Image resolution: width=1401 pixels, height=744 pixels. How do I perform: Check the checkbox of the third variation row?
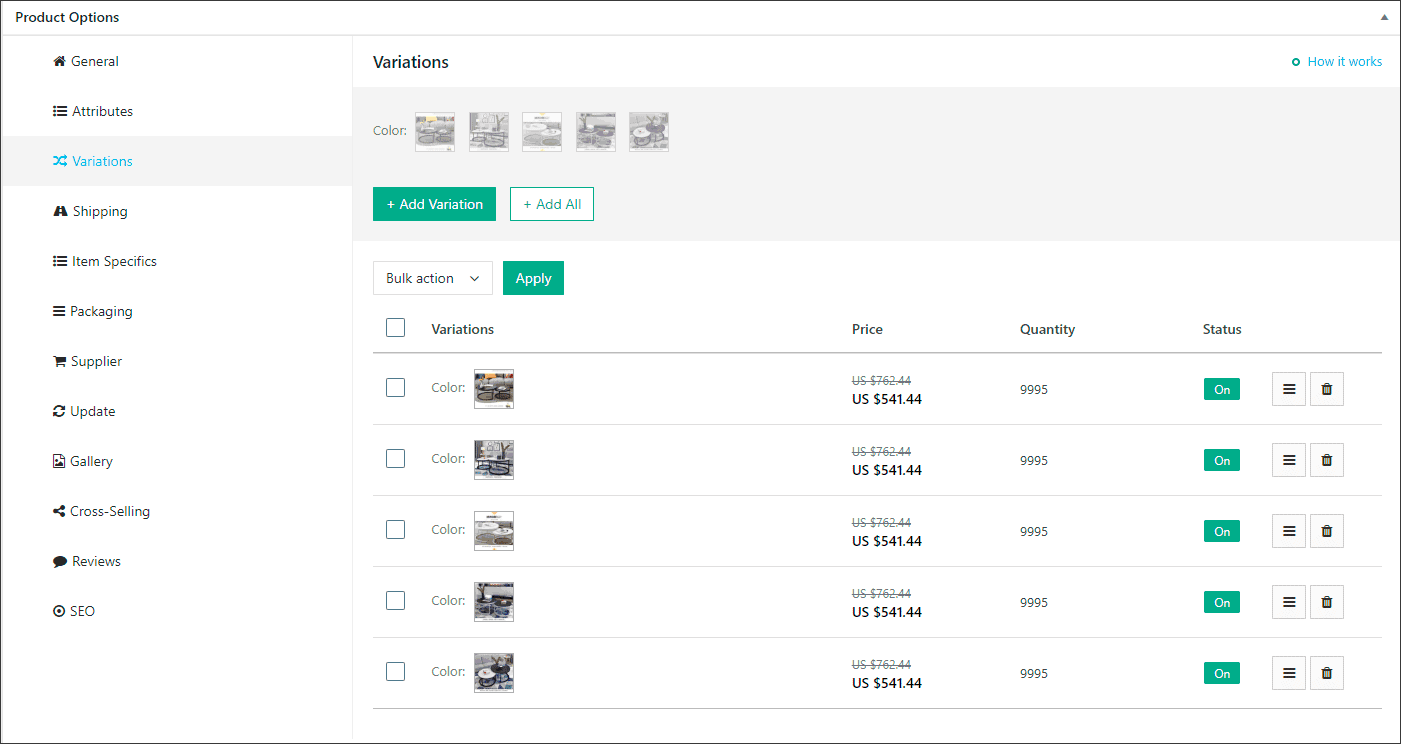(x=395, y=529)
